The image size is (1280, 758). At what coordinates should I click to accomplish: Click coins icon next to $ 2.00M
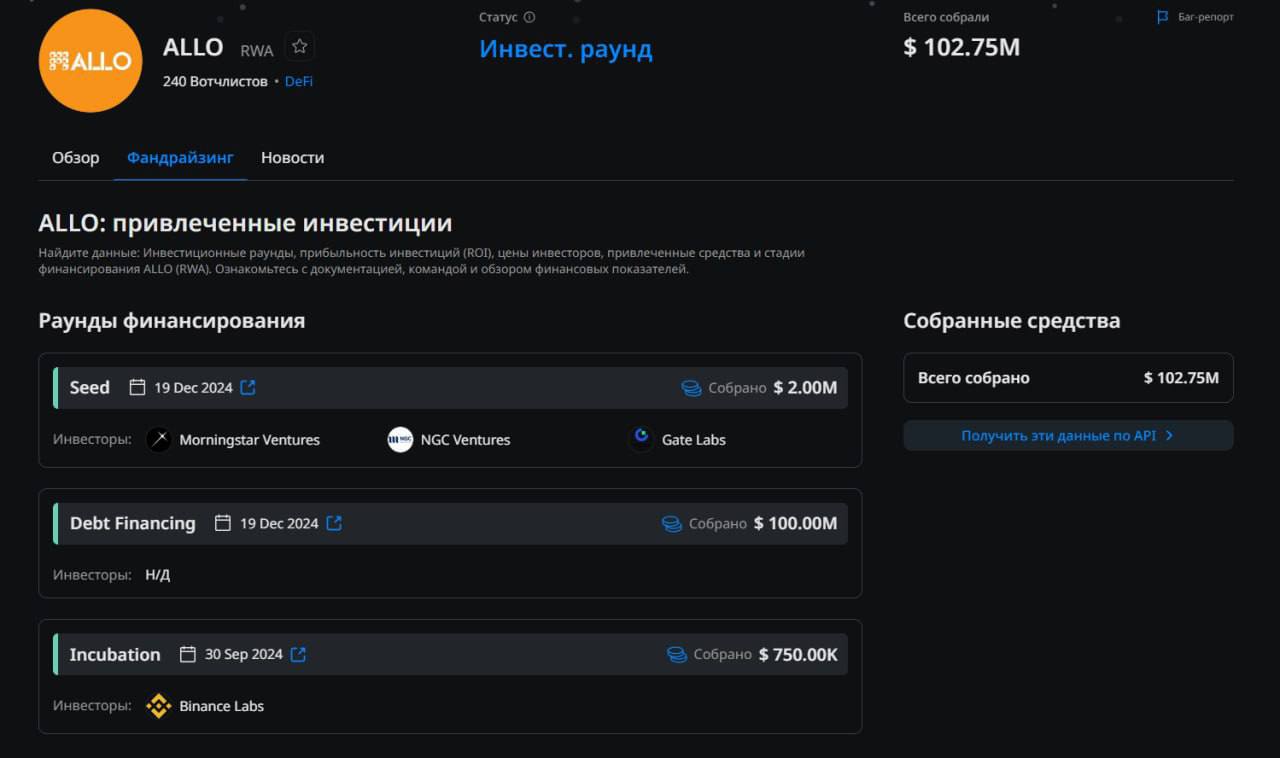tap(691, 388)
